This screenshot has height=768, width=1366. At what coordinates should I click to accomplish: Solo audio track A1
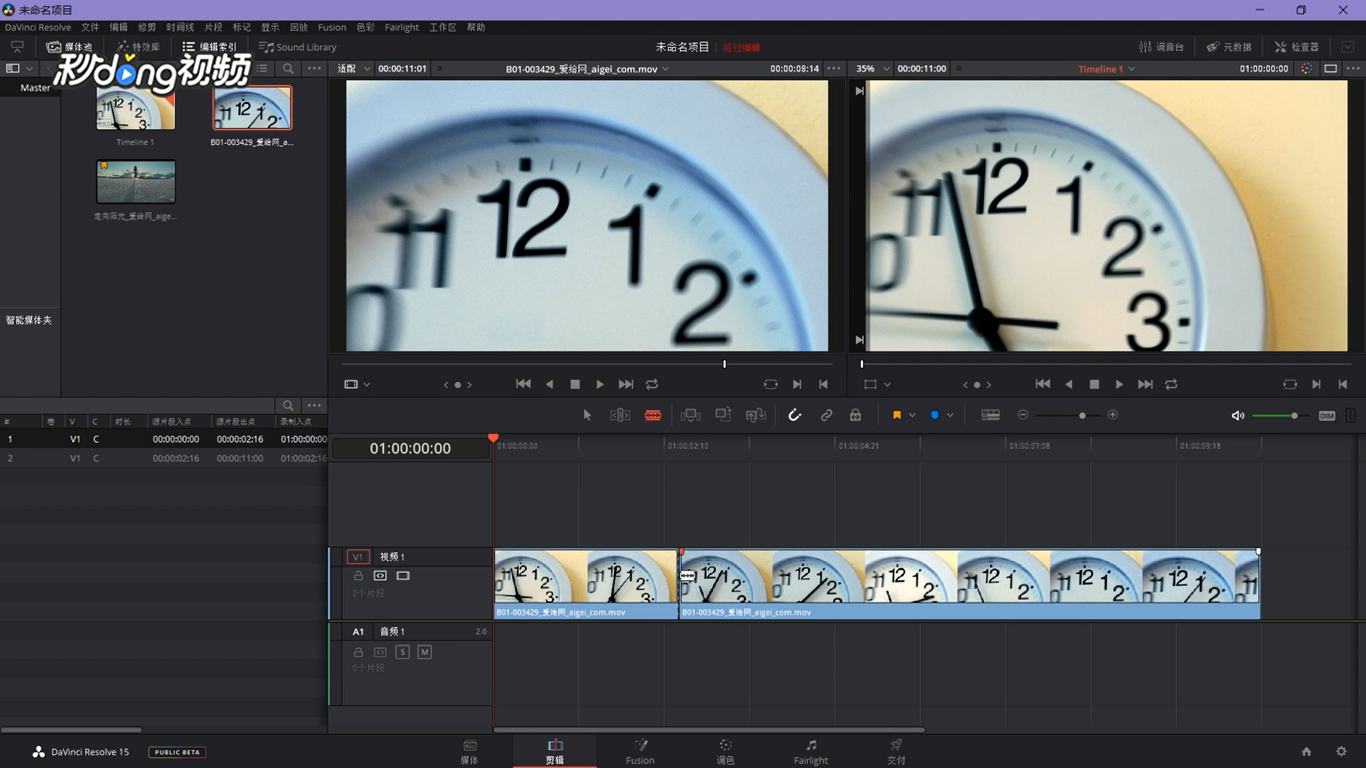pyautogui.click(x=402, y=652)
